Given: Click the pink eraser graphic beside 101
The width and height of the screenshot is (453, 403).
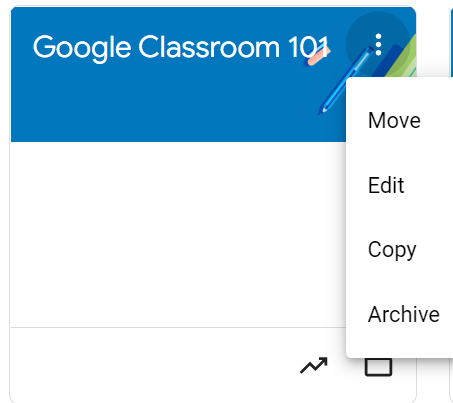Looking at the screenshot, I should [318, 56].
